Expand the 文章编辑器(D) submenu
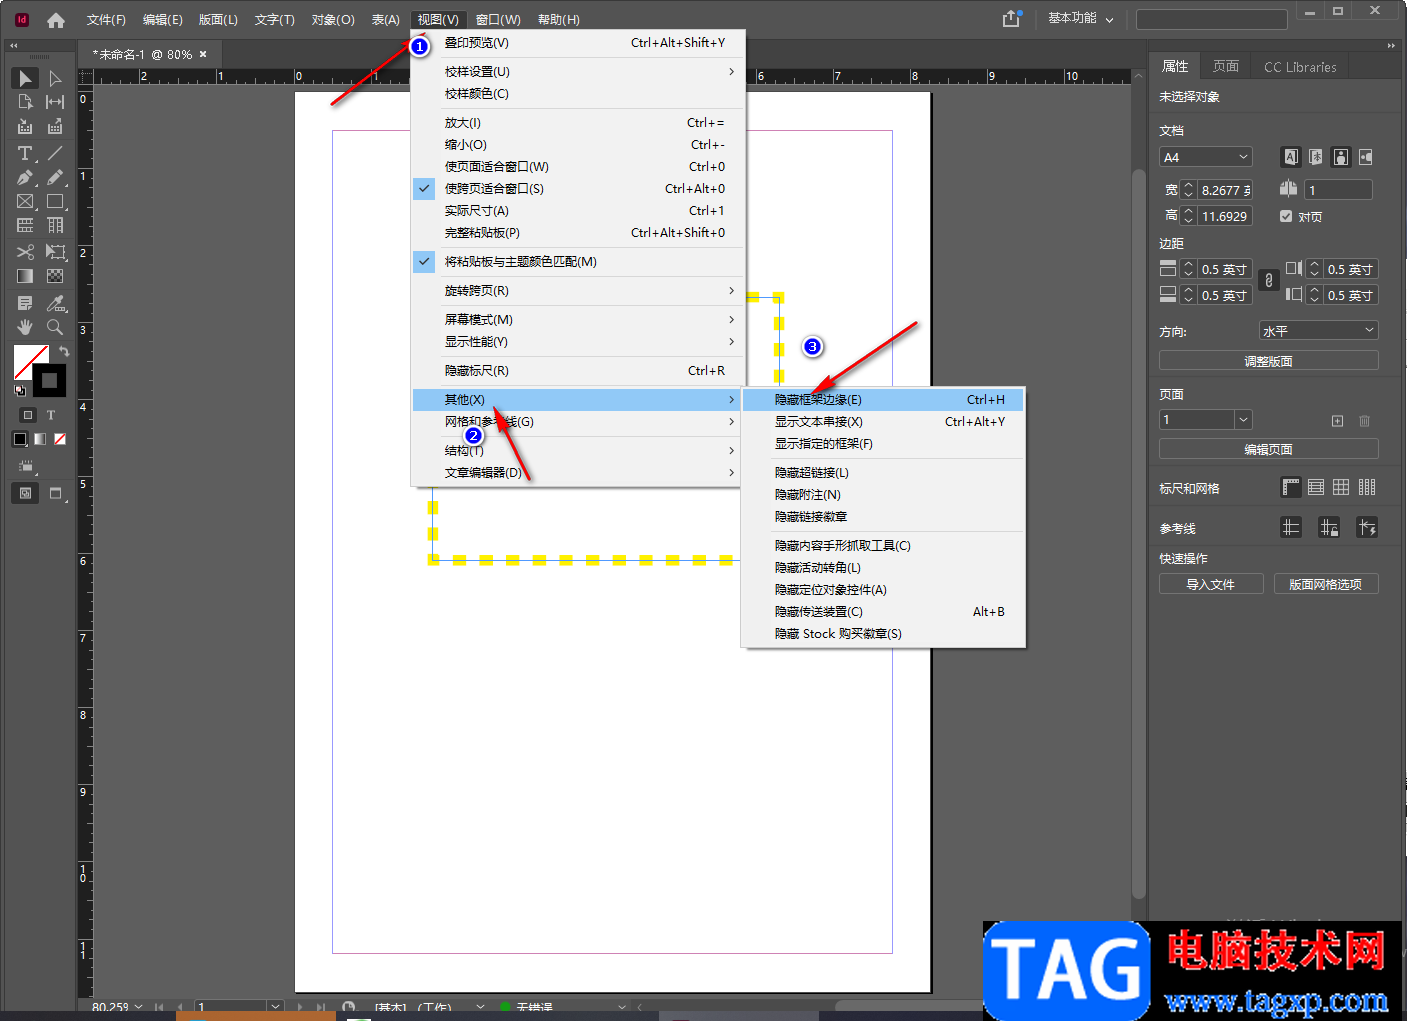Image resolution: width=1407 pixels, height=1021 pixels. point(578,472)
